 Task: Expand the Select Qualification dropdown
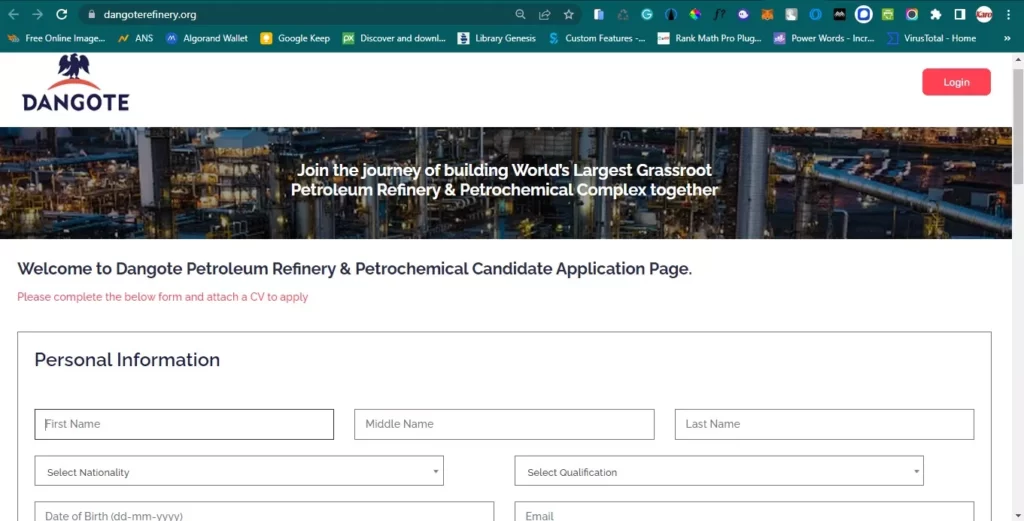[719, 471]
